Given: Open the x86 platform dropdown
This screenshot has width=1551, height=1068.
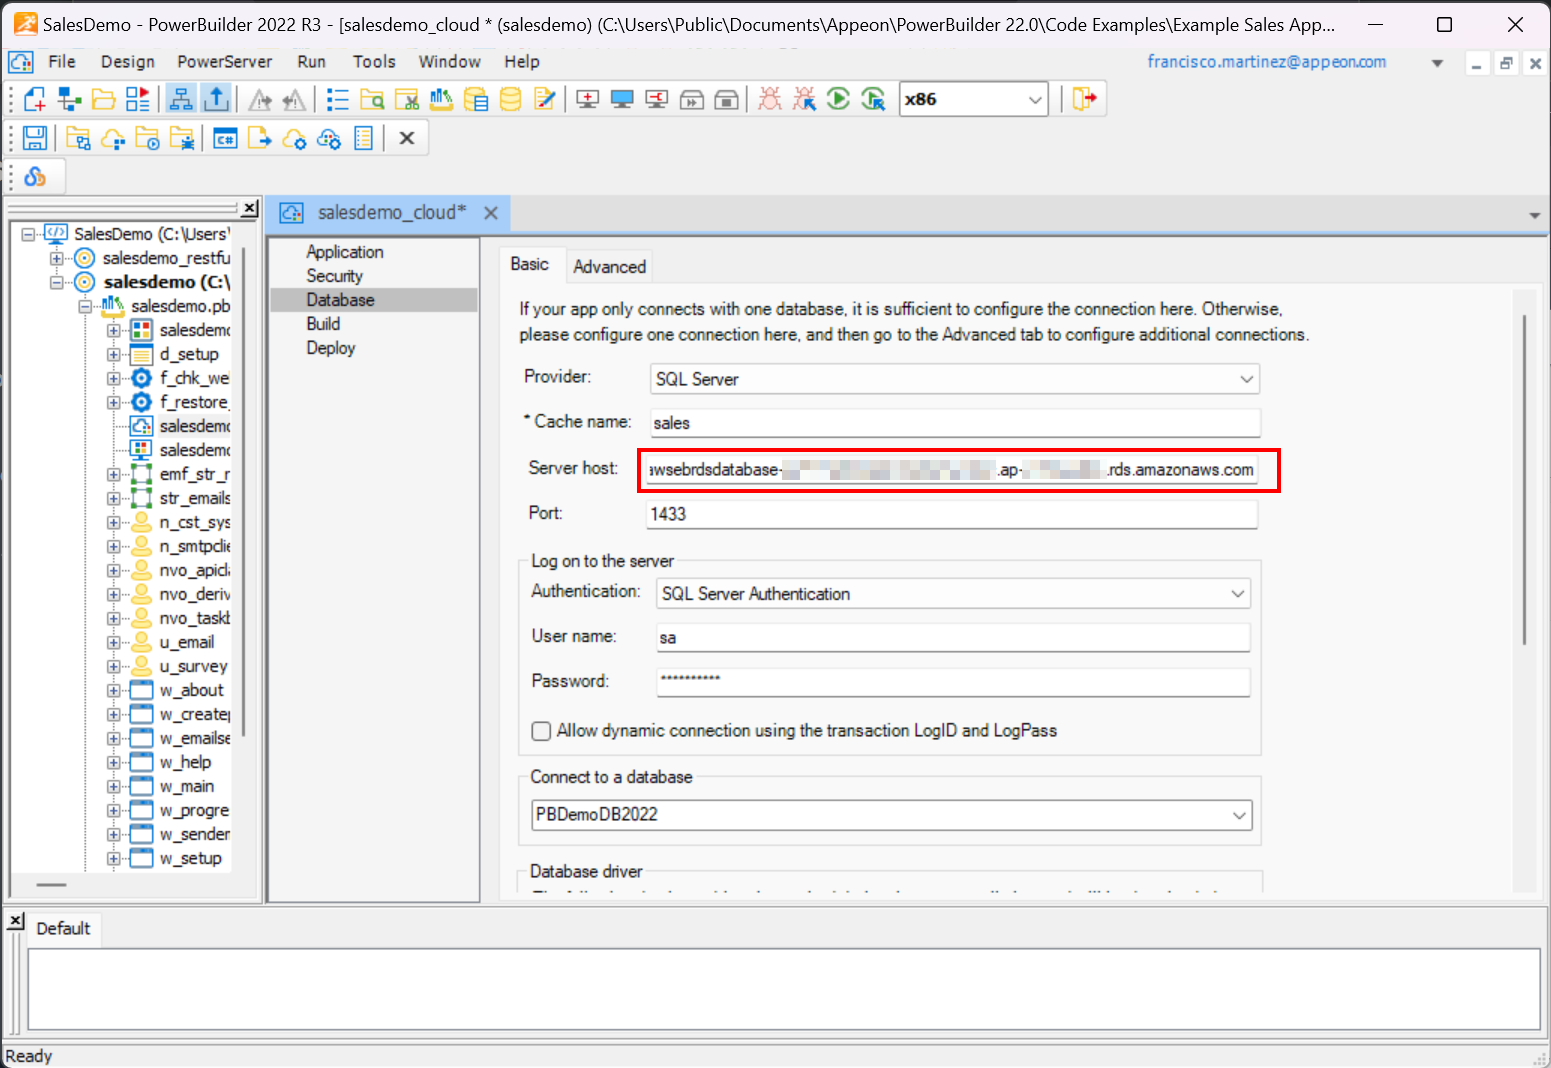Looking at the screenshot, I should click(x=973, y=99).
